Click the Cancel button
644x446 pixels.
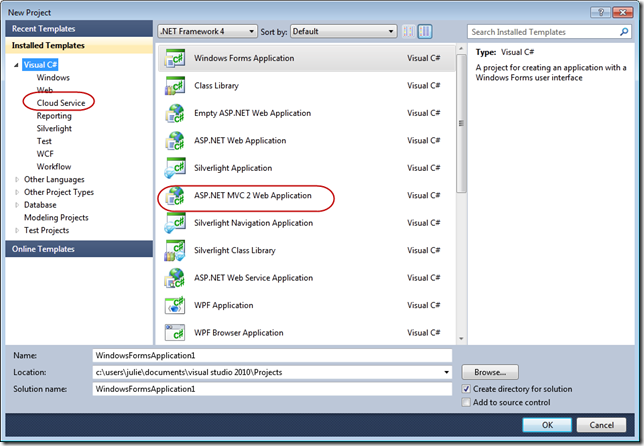coord(602,425)
